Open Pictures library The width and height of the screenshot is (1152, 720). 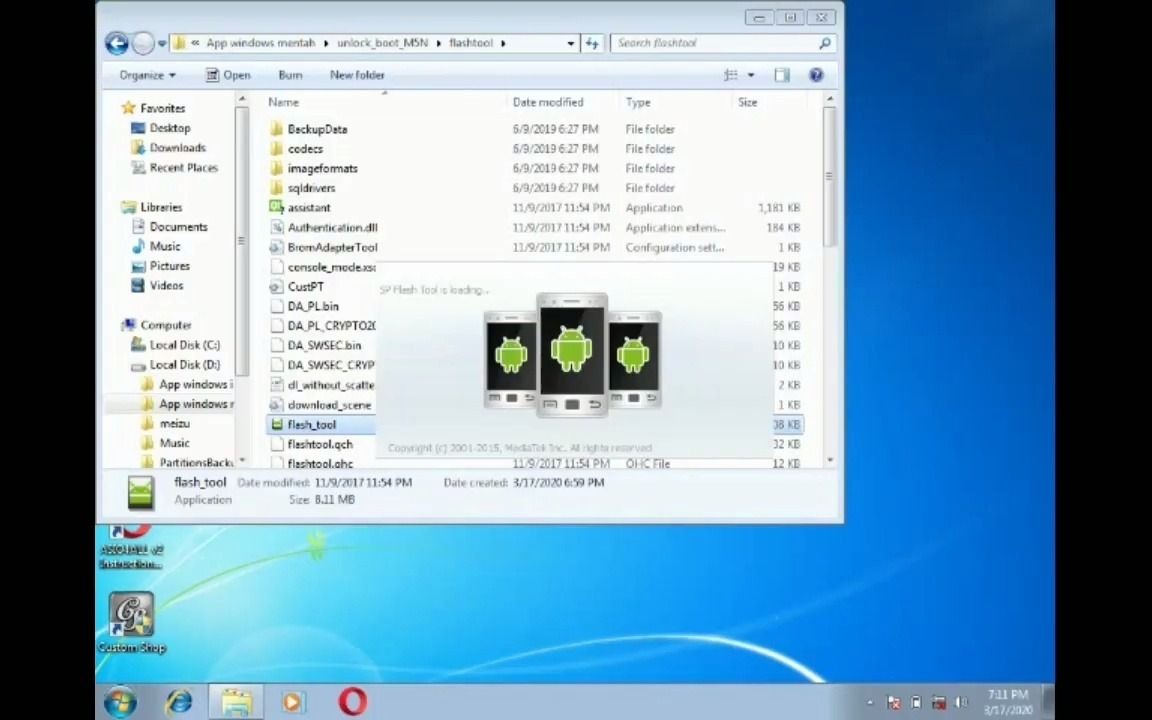pyautogui.click(x=170, y=266)
